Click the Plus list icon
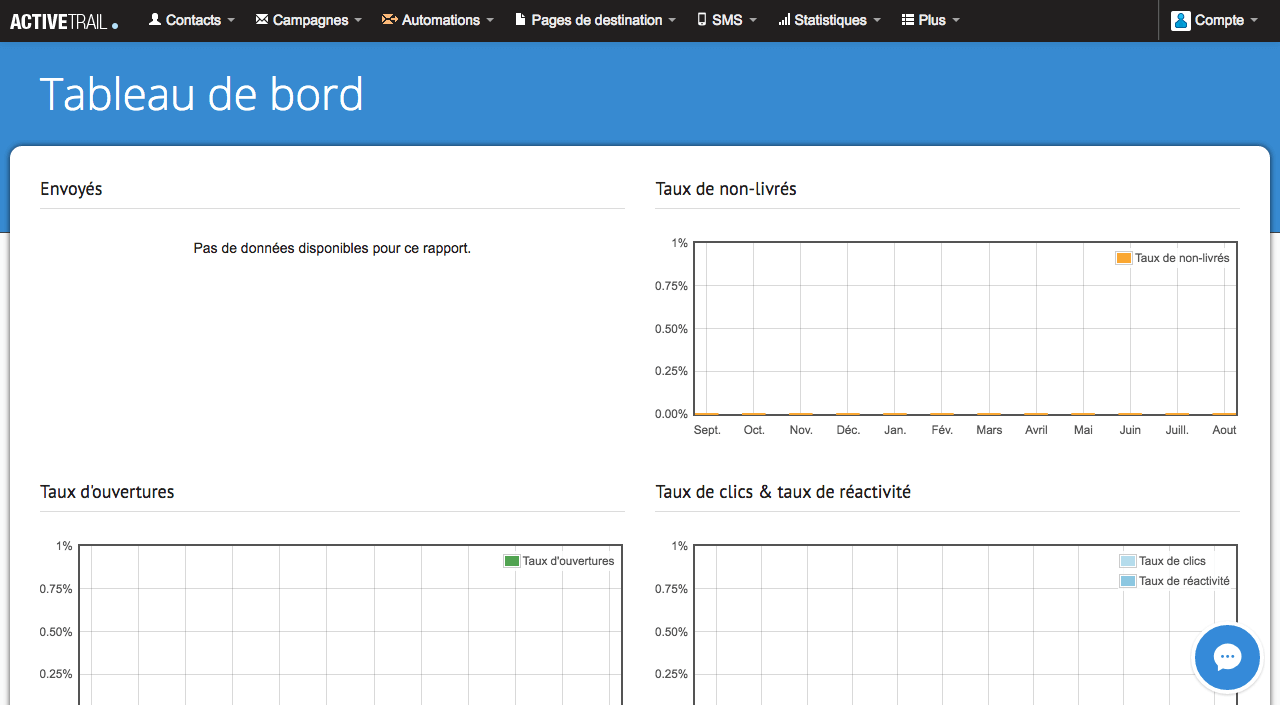The width and height of the screenshot is (1280, 705). 908,19
